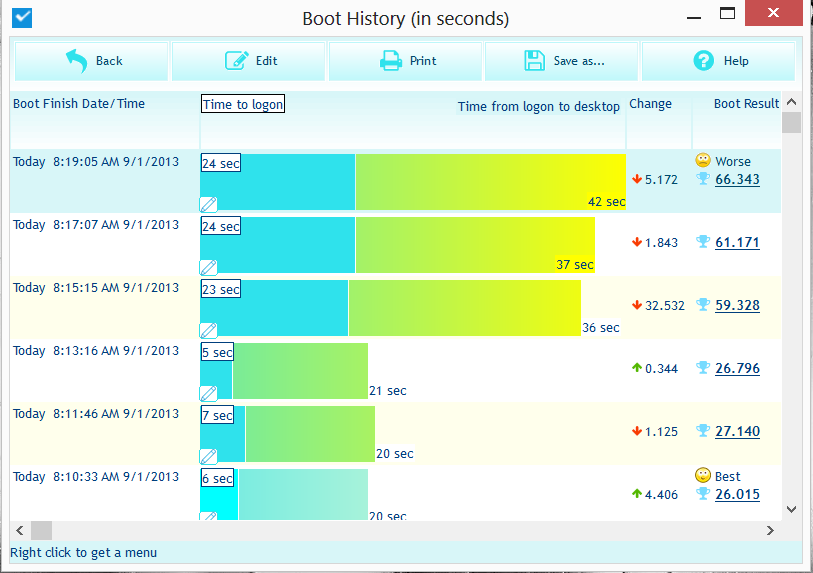This screenshot has height=573, width=813.
Task: Open the best boot result 26.015
Action: [x=737, y=494]
